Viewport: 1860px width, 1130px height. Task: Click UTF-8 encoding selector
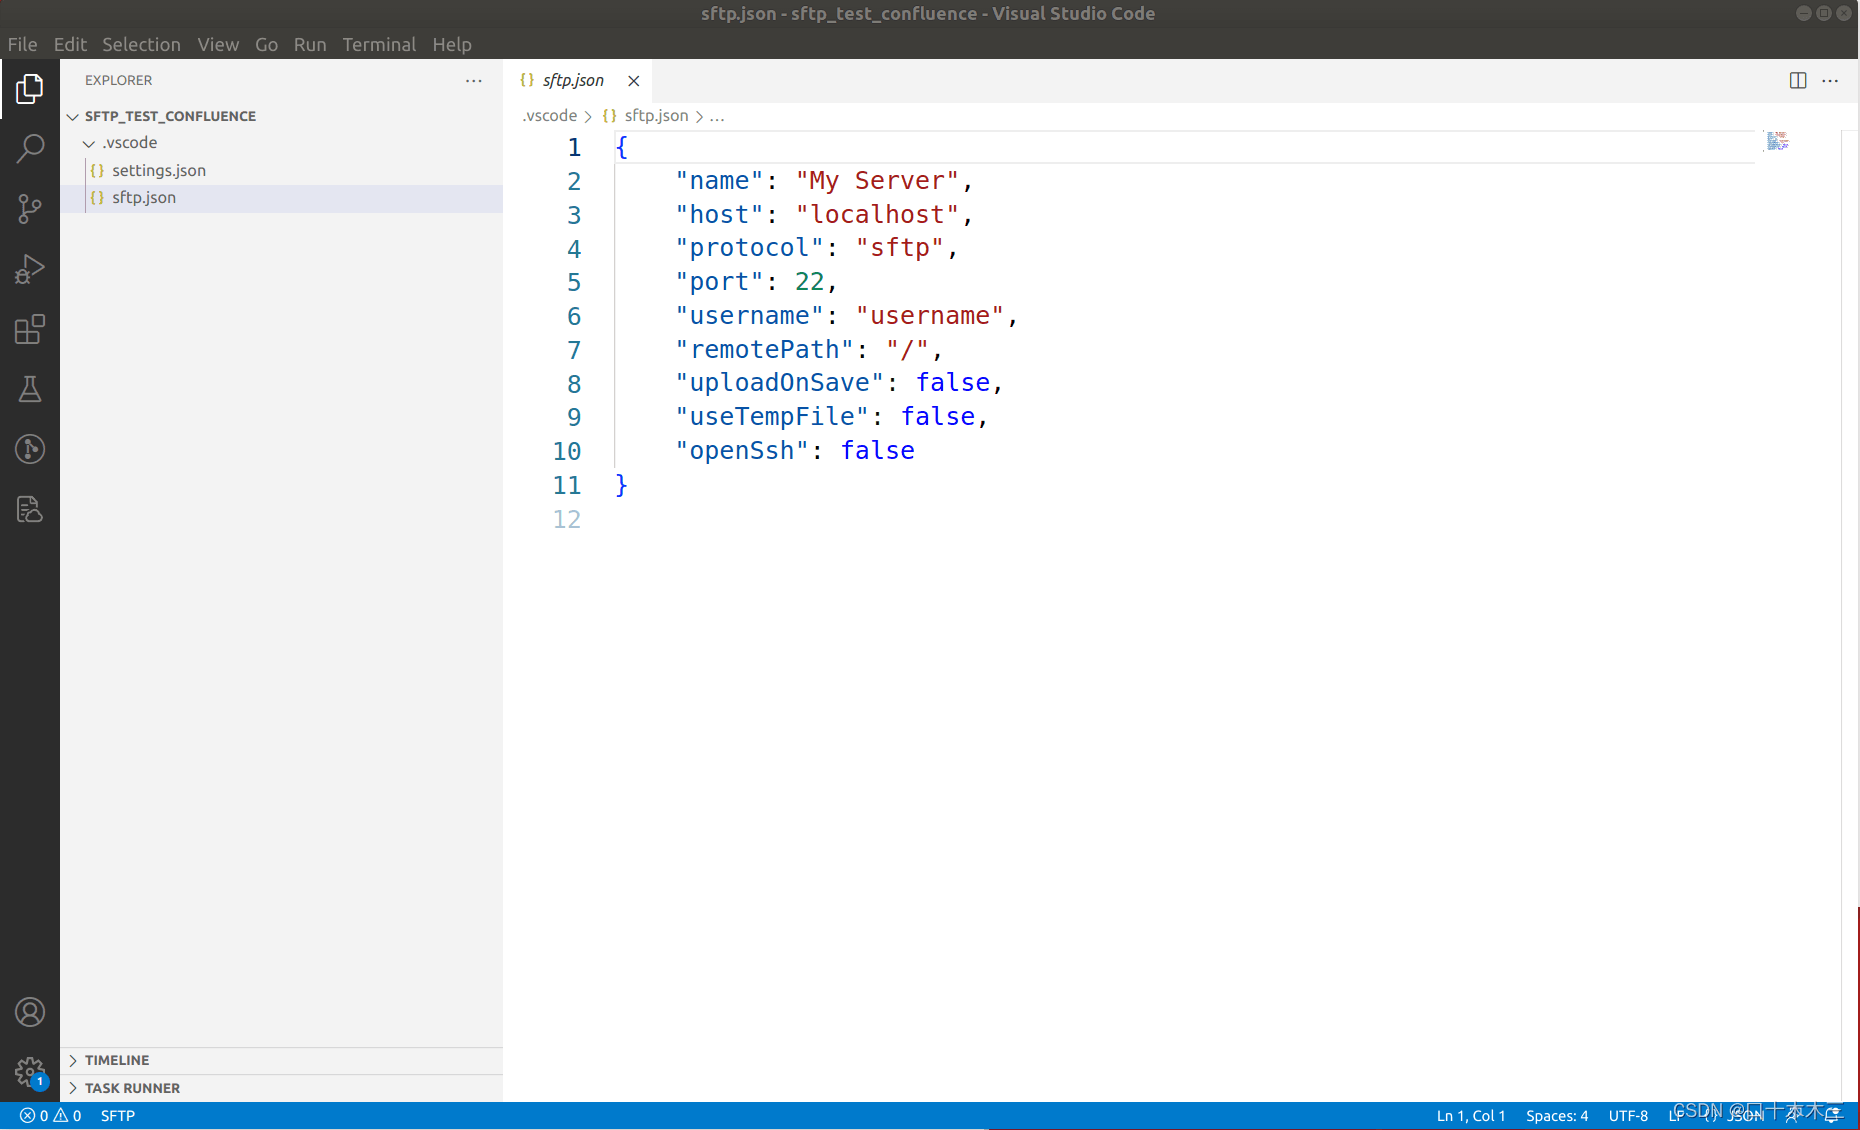[1628, 1116]
